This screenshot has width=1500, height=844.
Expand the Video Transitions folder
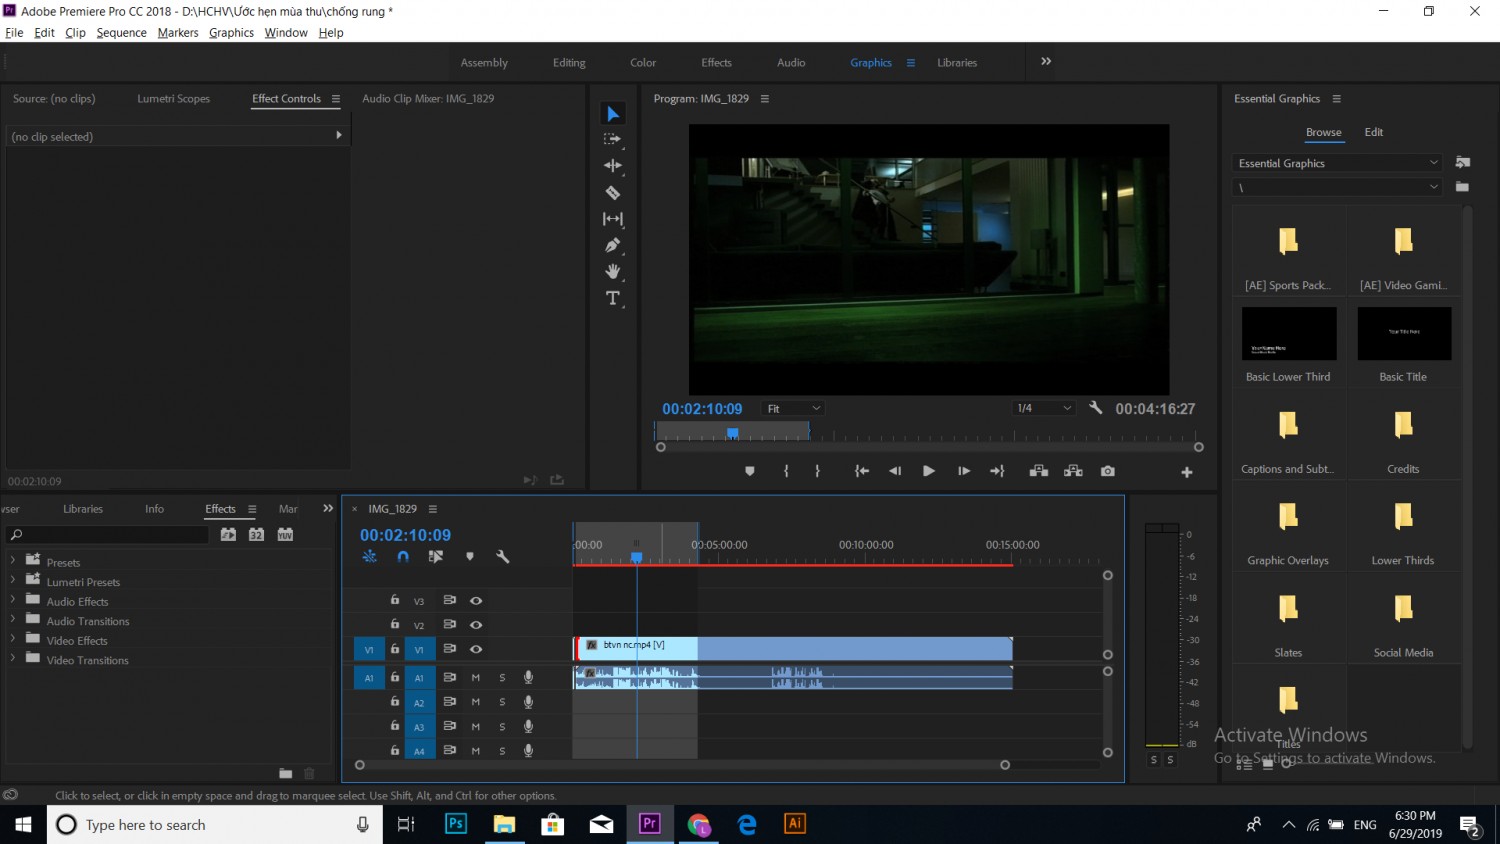coord(13,659)
